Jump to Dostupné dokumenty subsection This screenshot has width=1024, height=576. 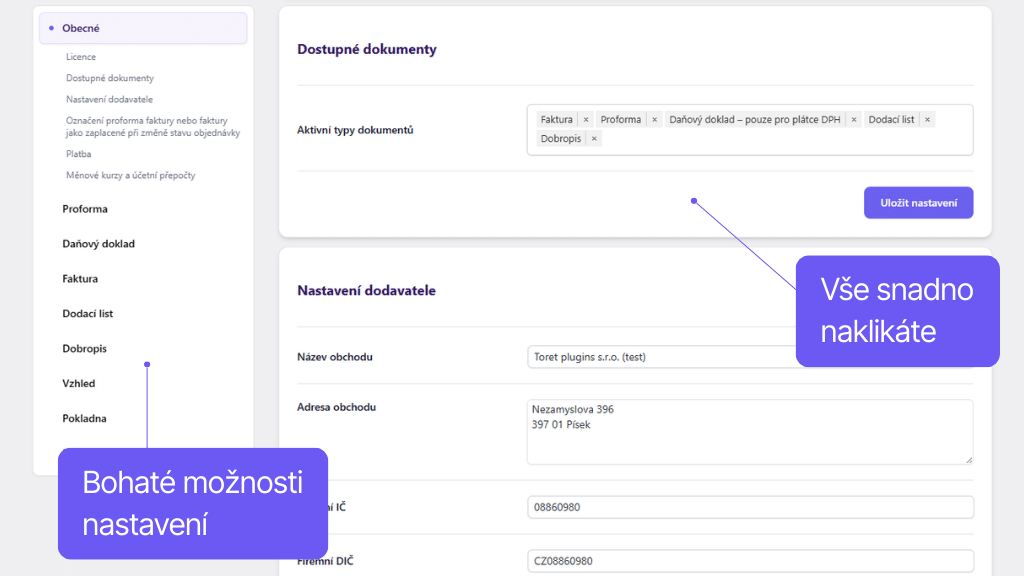(x=110, y=78)
